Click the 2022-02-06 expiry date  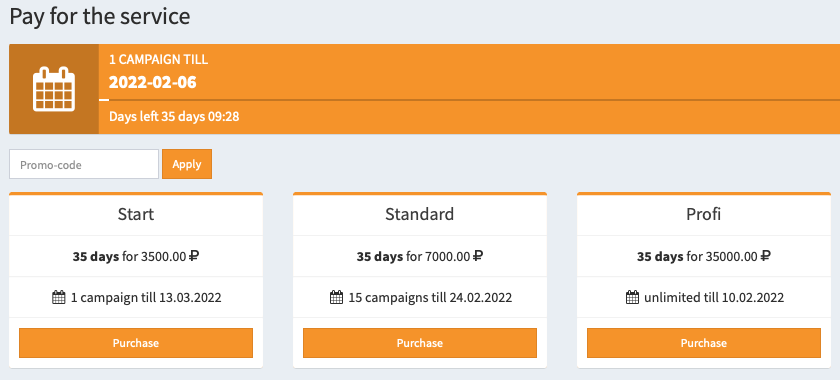click(153, 83)
